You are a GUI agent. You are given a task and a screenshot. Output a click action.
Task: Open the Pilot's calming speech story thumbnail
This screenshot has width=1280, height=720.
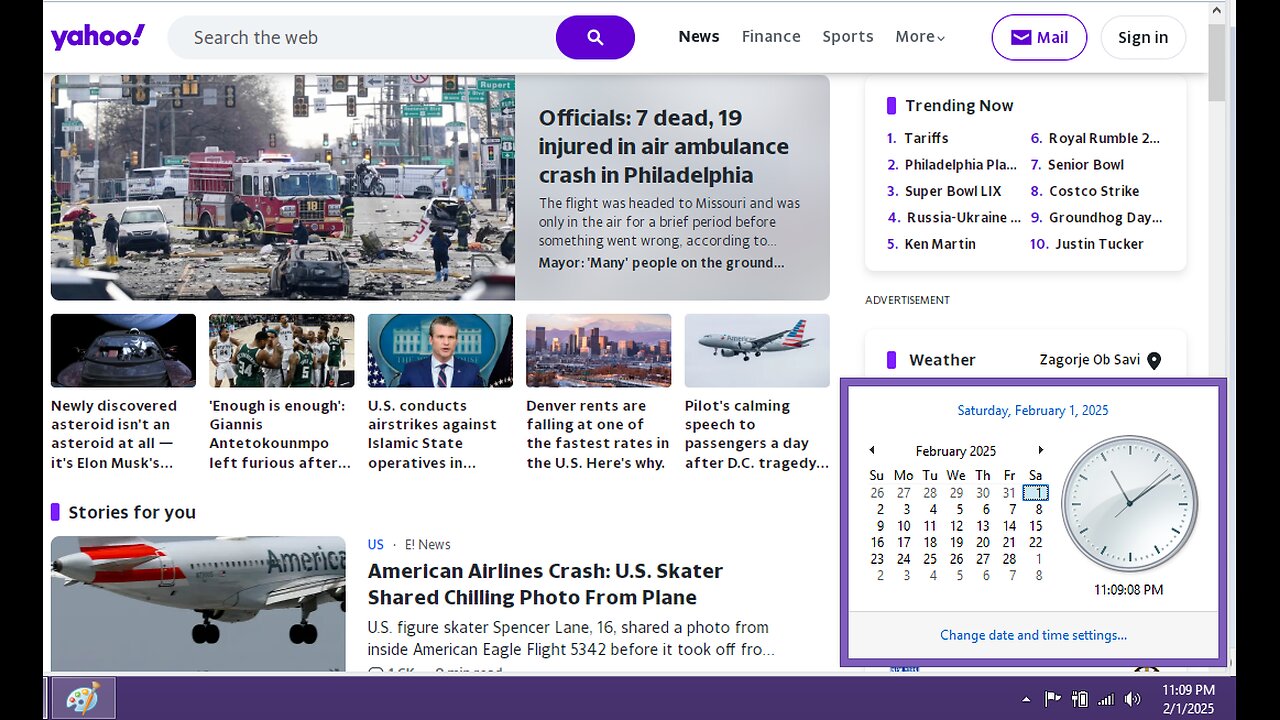tap(757, 350)
